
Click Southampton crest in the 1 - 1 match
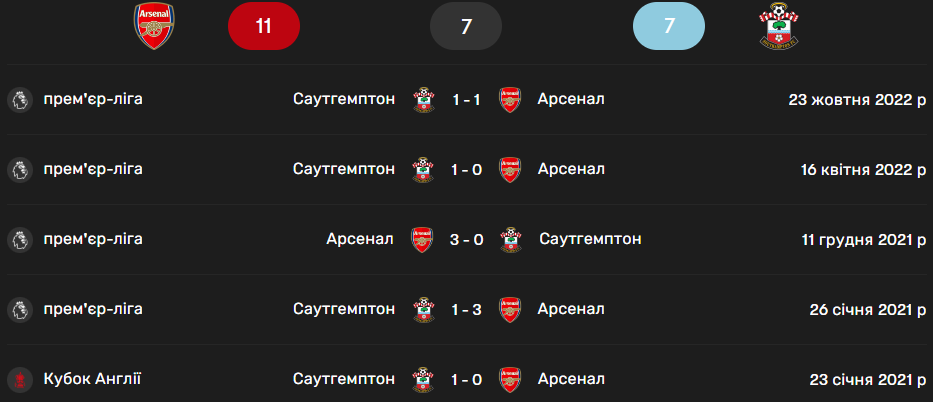click(x=424, y=99)
